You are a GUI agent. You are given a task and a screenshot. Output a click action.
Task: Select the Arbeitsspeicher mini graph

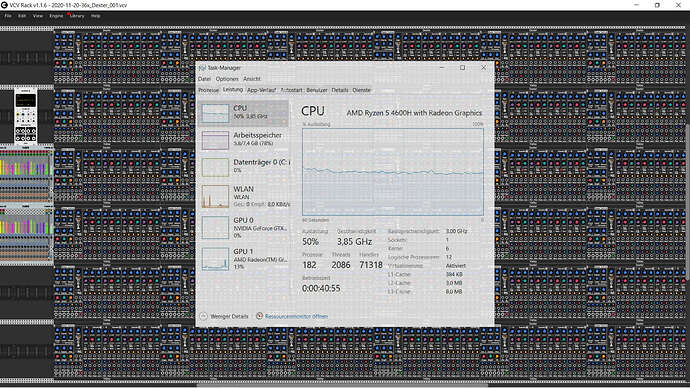[215, 140]
